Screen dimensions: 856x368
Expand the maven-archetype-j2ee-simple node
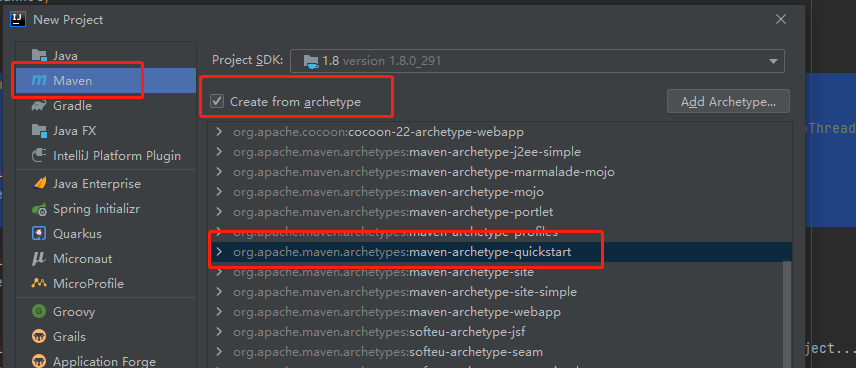[x=219, y=152]
